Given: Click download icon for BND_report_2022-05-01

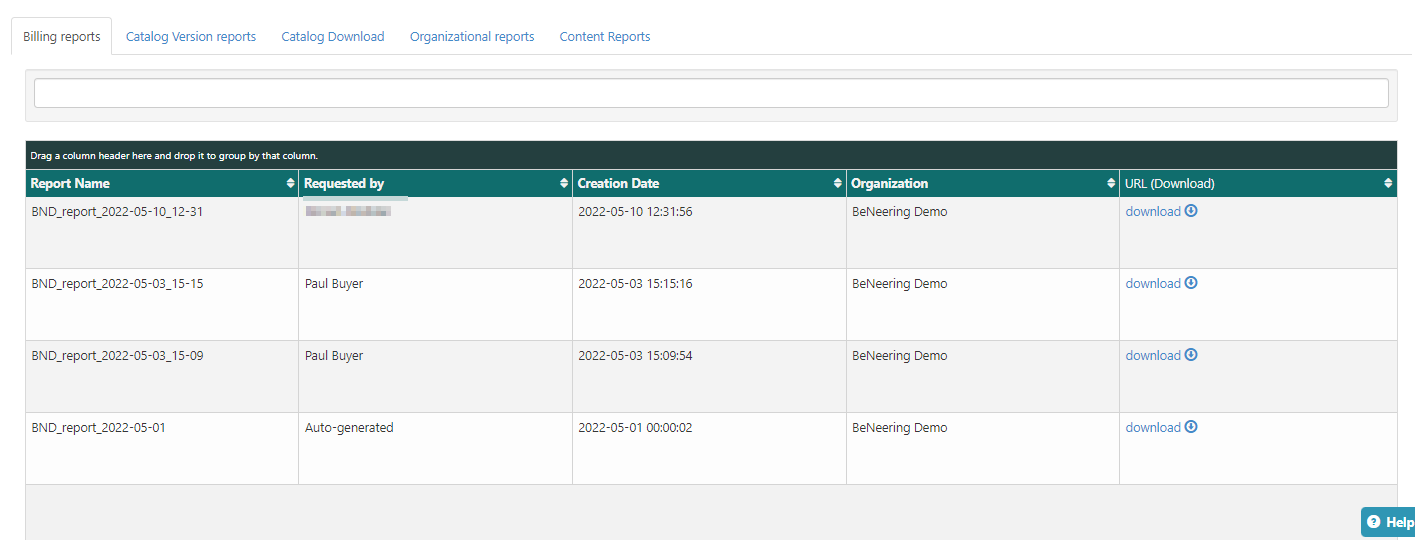Looking at the screenshot, I should click(x=1191, y=427).
